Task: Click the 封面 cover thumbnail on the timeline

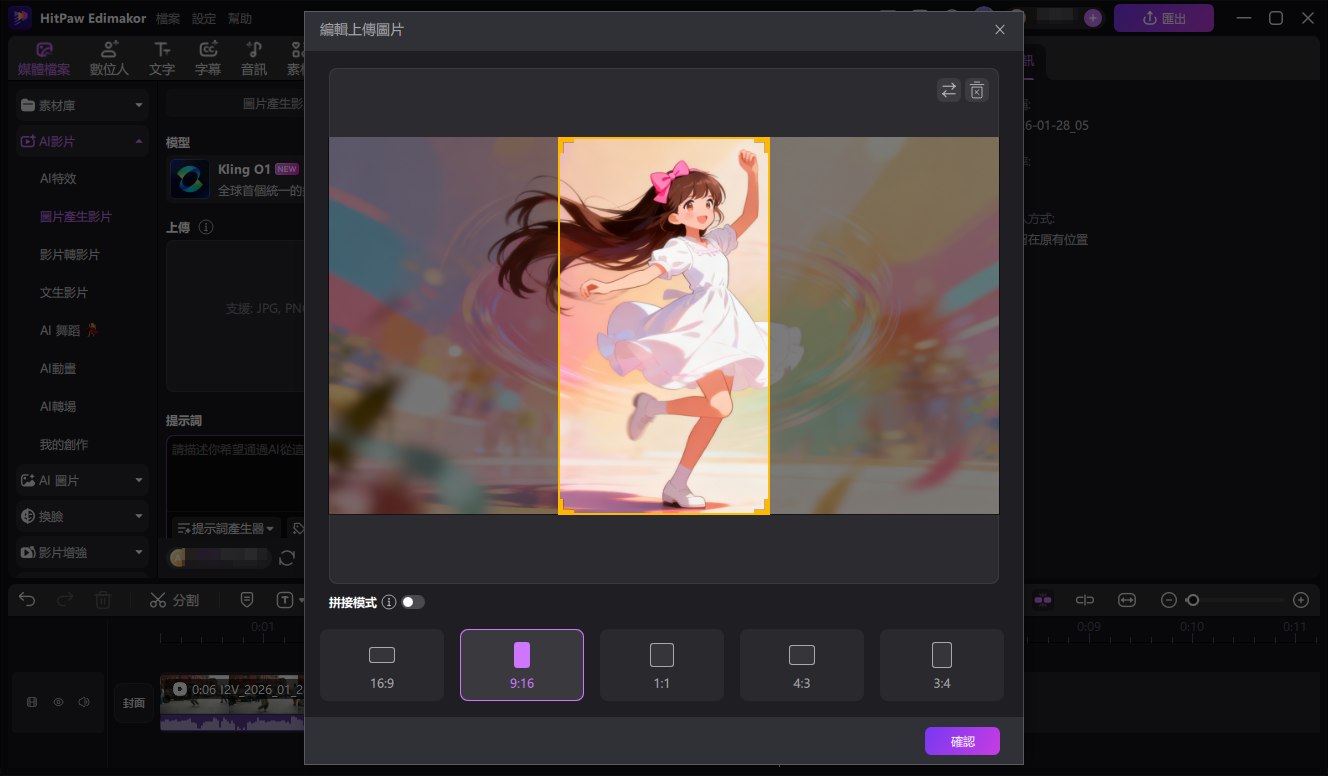Action: [x=133, y=702]
